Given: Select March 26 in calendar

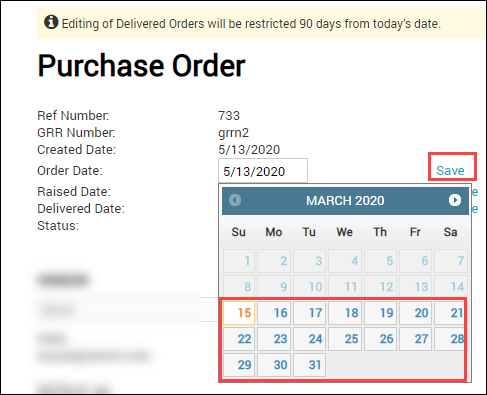Looking at the screenshot, I should [x=380, y=339].
